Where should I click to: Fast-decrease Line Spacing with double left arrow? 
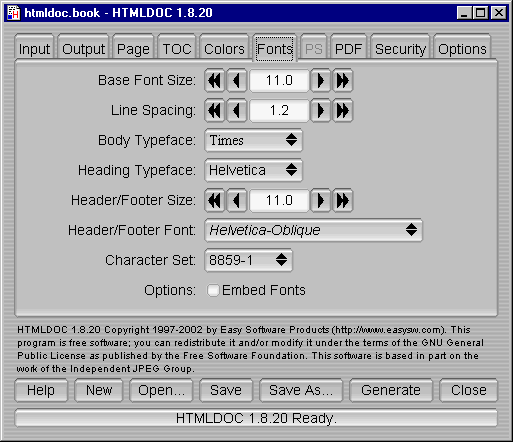(215, 110)
